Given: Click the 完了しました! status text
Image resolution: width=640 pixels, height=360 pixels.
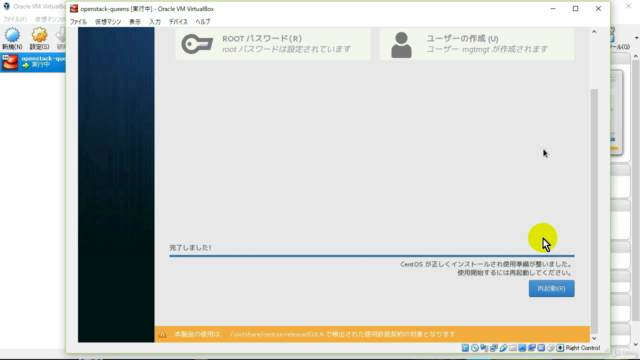Looking at the screenshot, I should coord(190,247).
